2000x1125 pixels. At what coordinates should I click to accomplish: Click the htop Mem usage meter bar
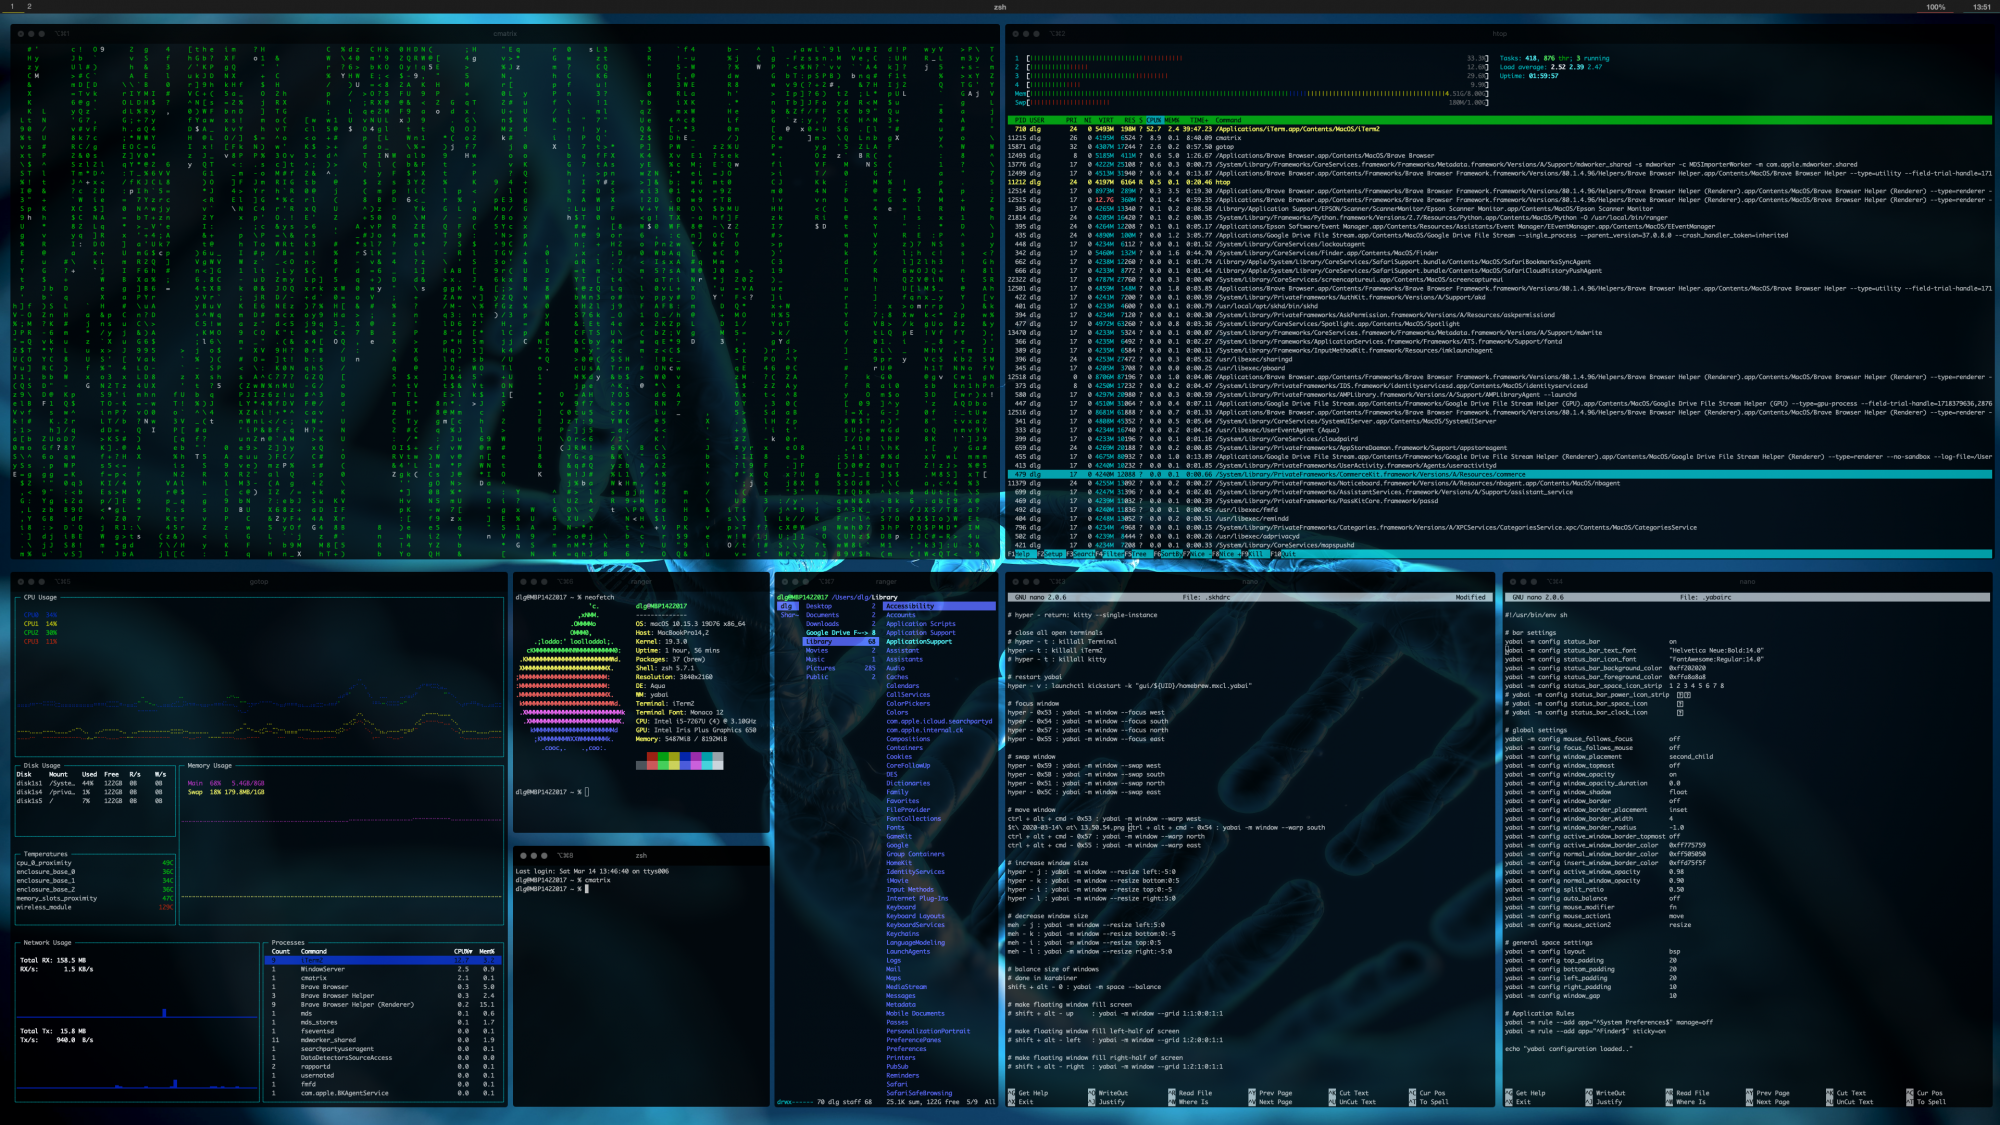click(1250, 93)
